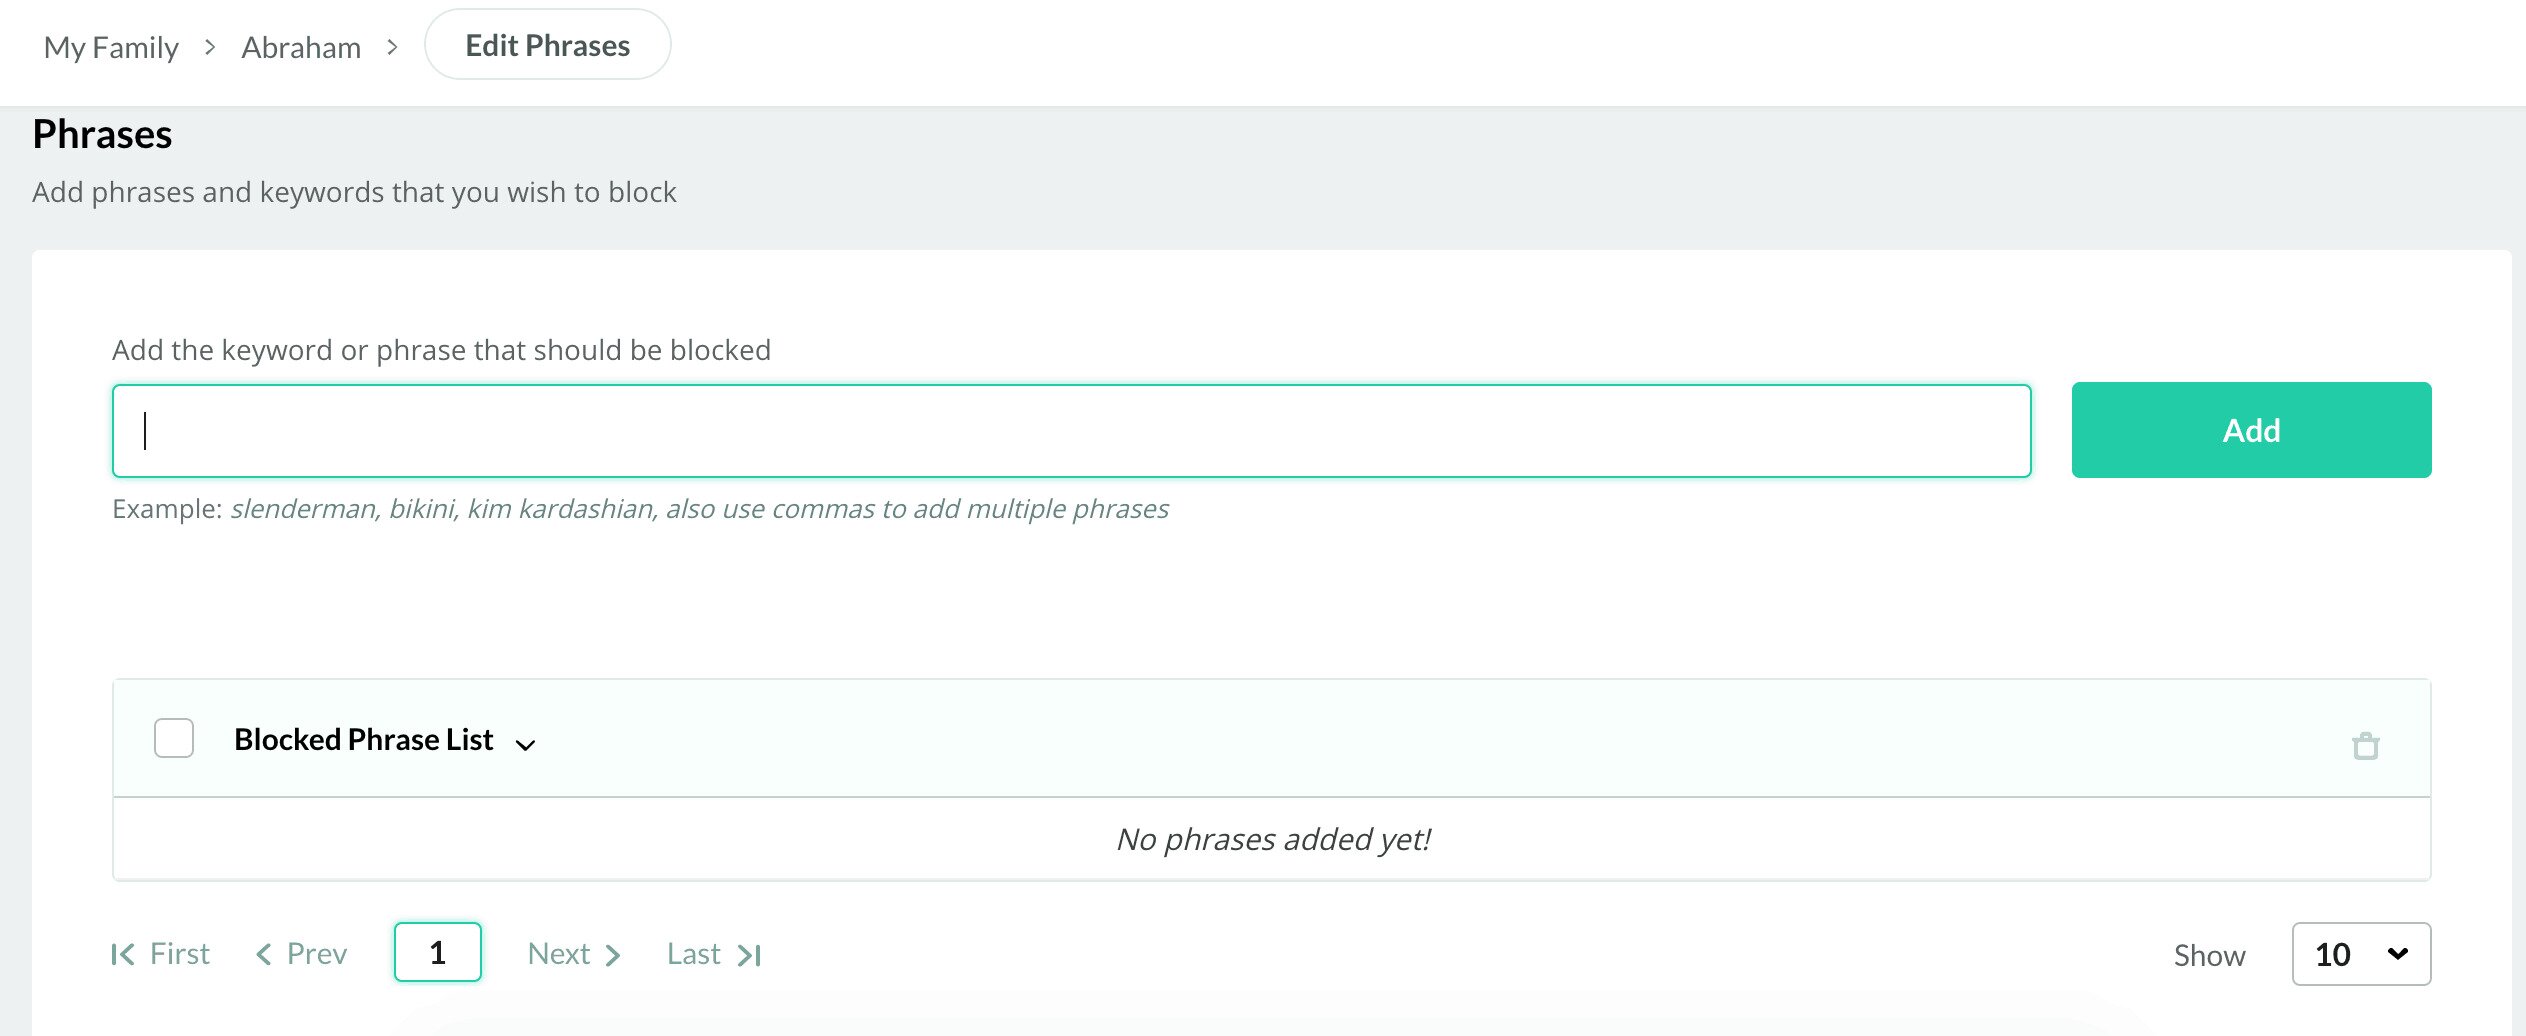
Task: Click the Last page arrow icon
Action: click(750, 956)
